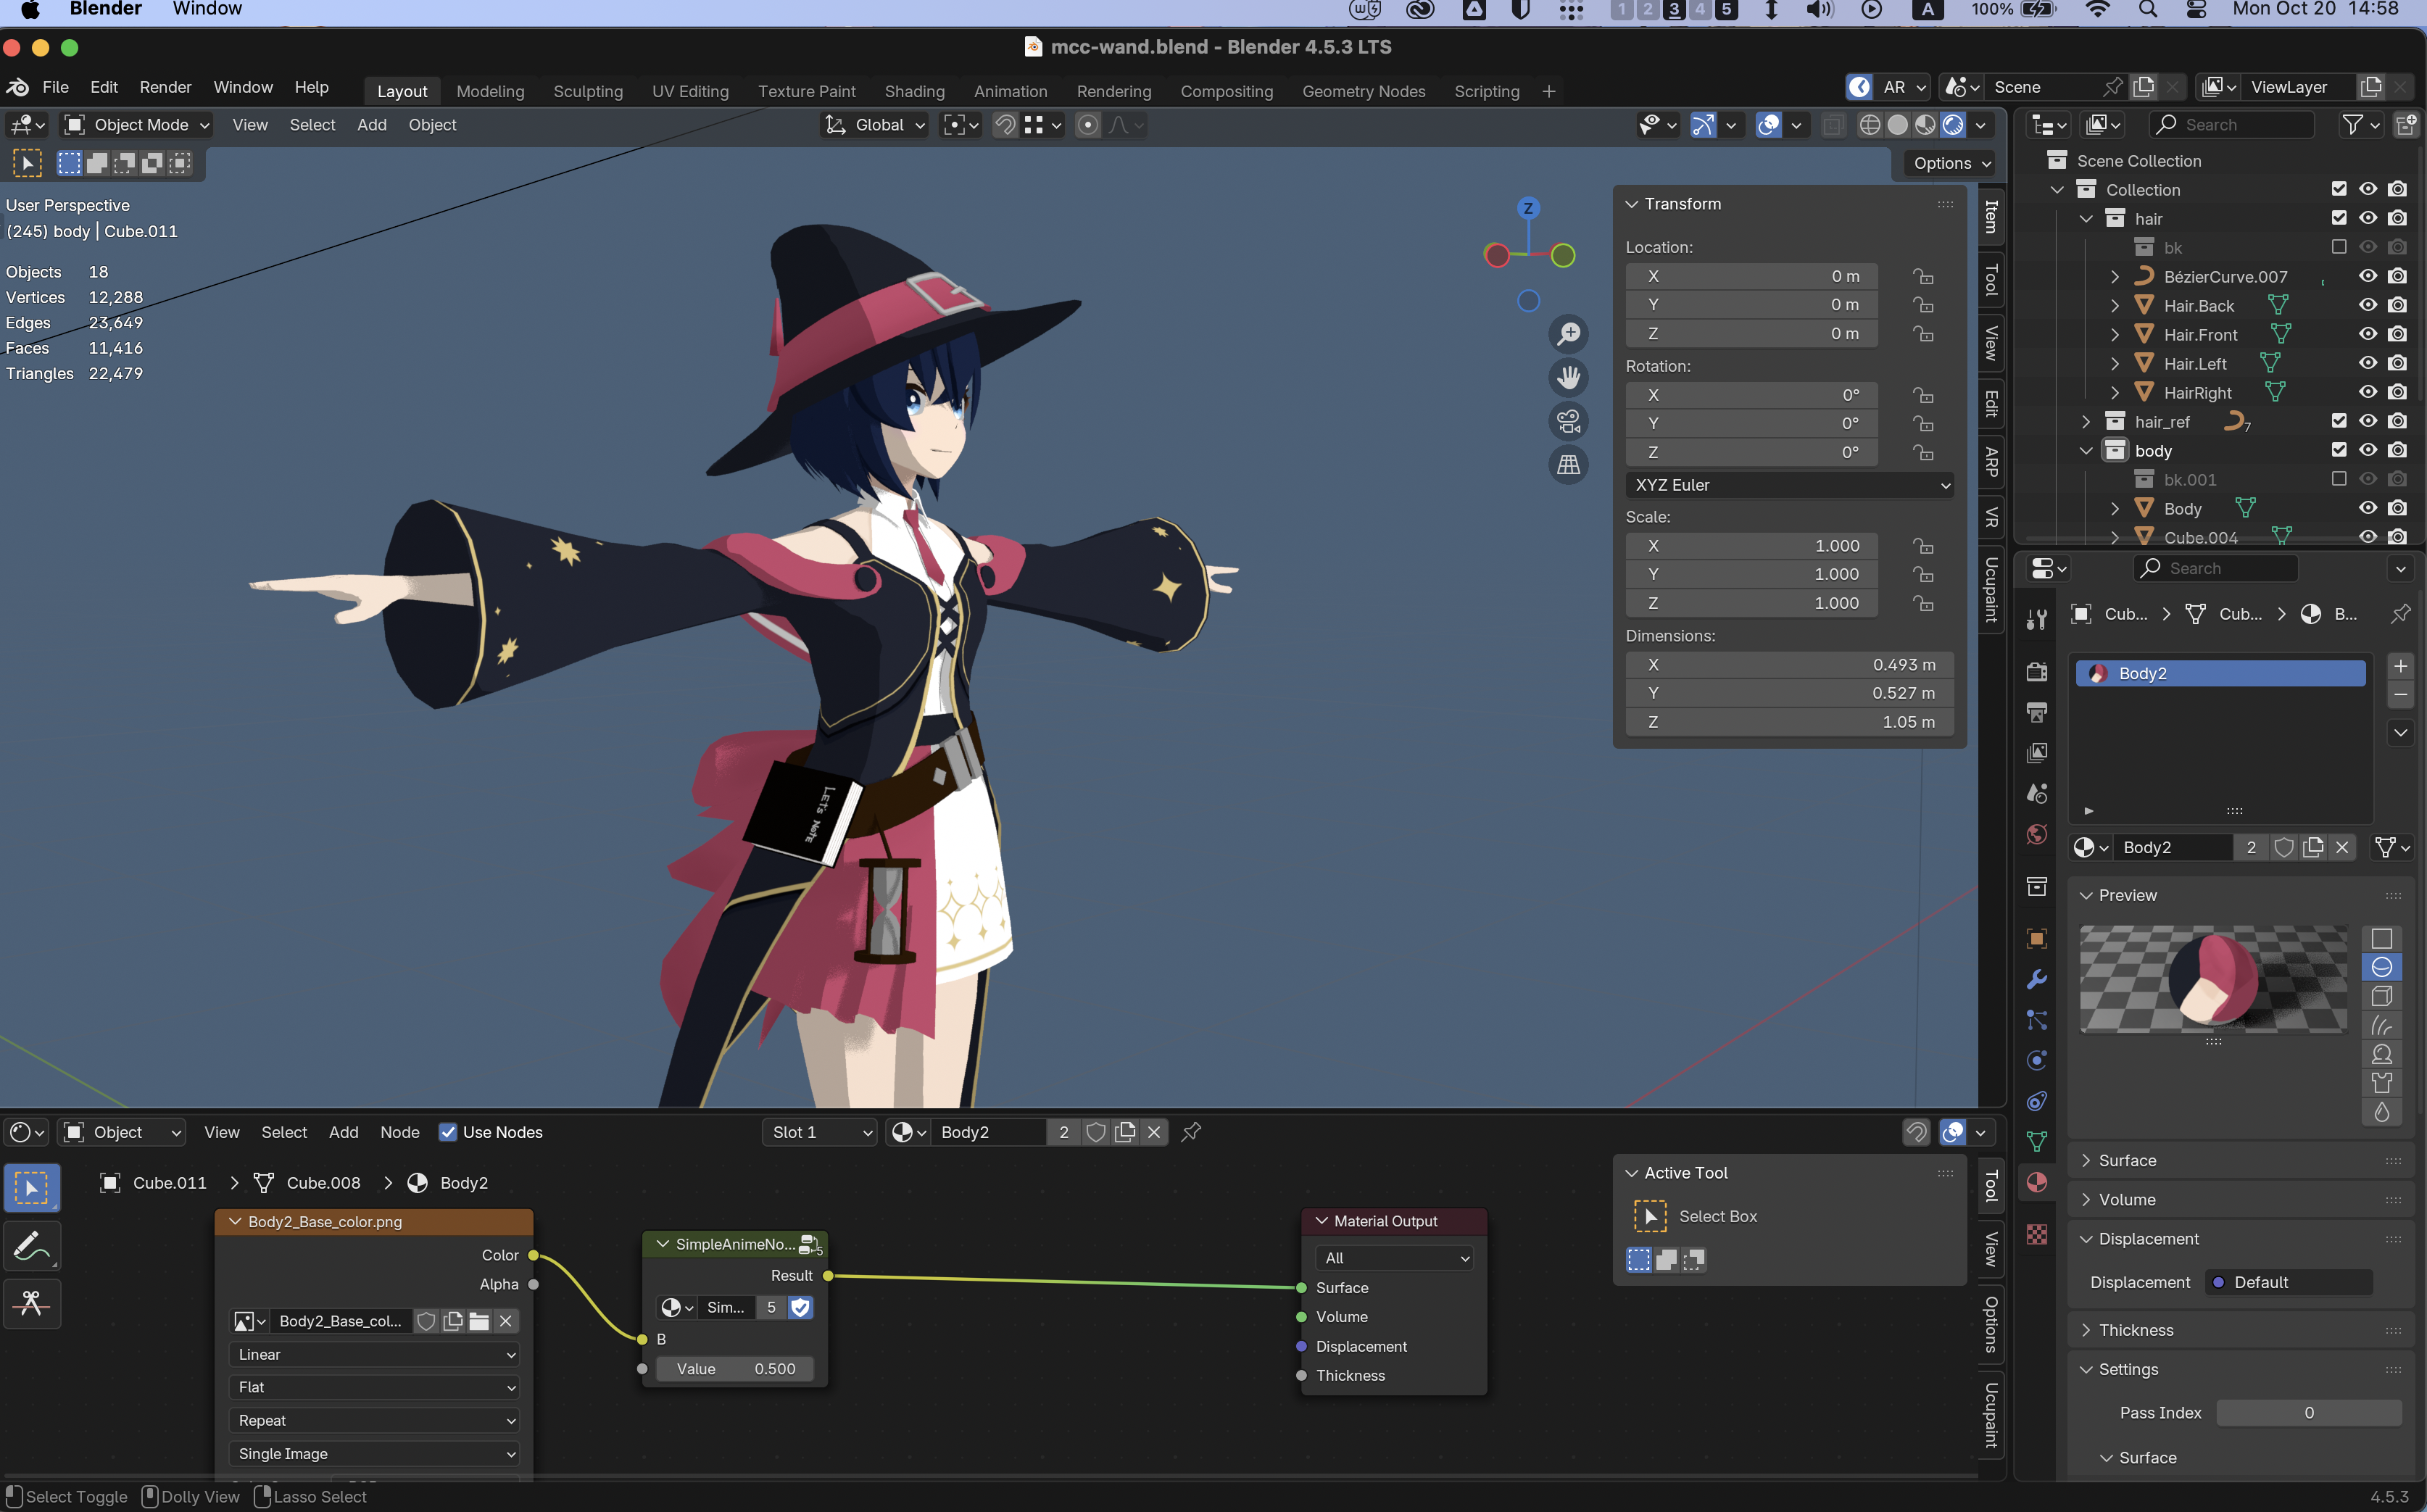2427x1512 pixels.
Task: Open the viewport Options button
Action: coord(1951,163)
